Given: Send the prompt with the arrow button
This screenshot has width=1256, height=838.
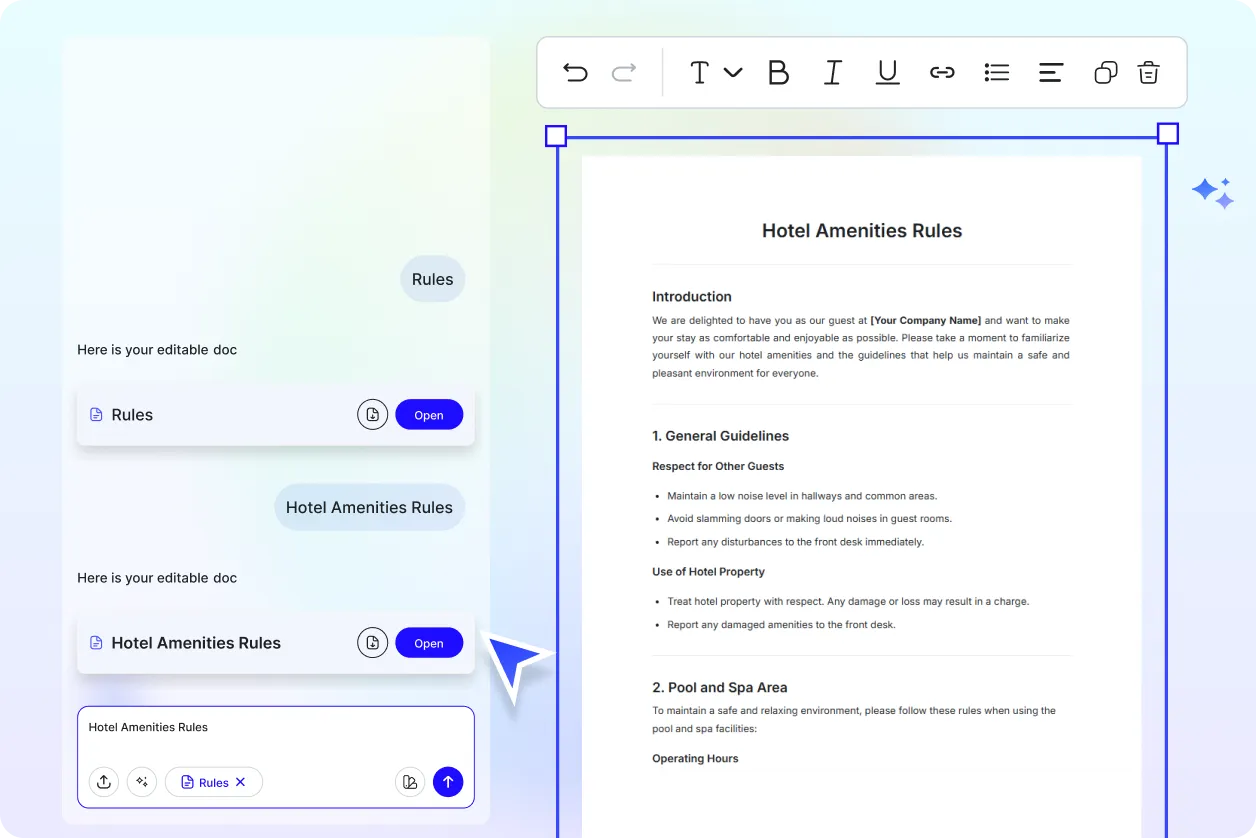Looking at the screenshot, I should [448, 782].
